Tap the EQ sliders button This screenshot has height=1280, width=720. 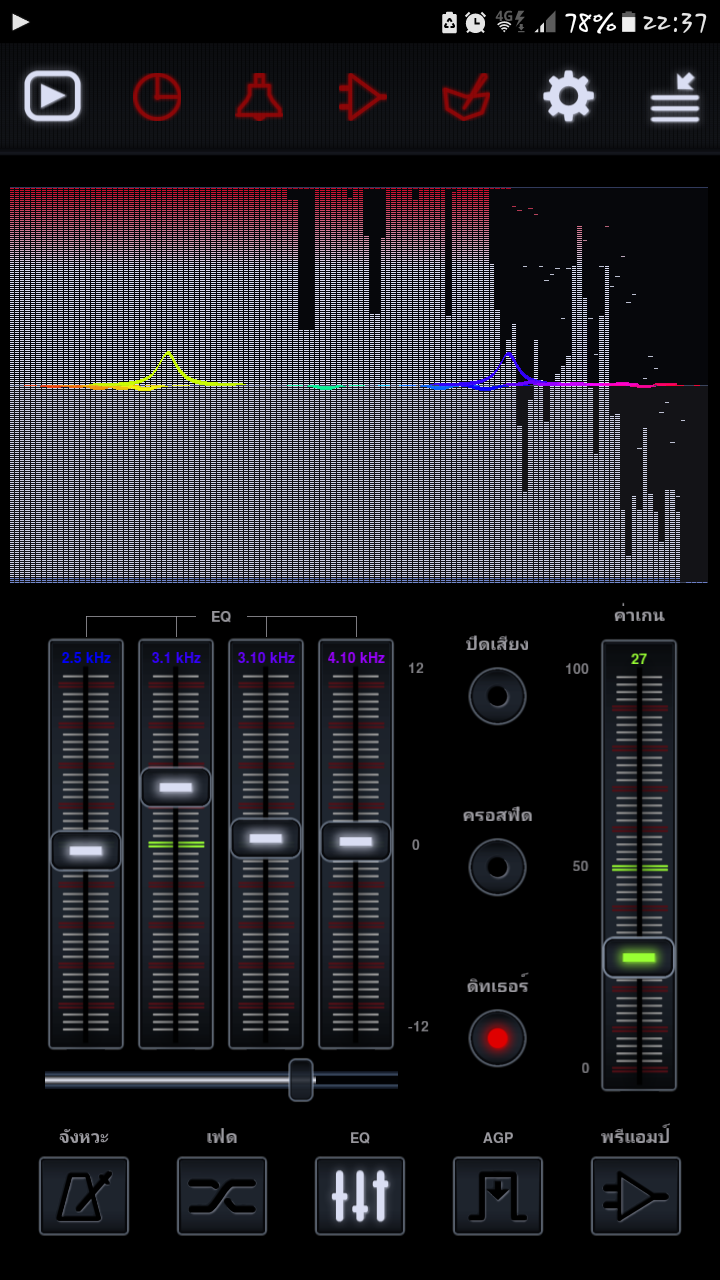[360, 1196]
